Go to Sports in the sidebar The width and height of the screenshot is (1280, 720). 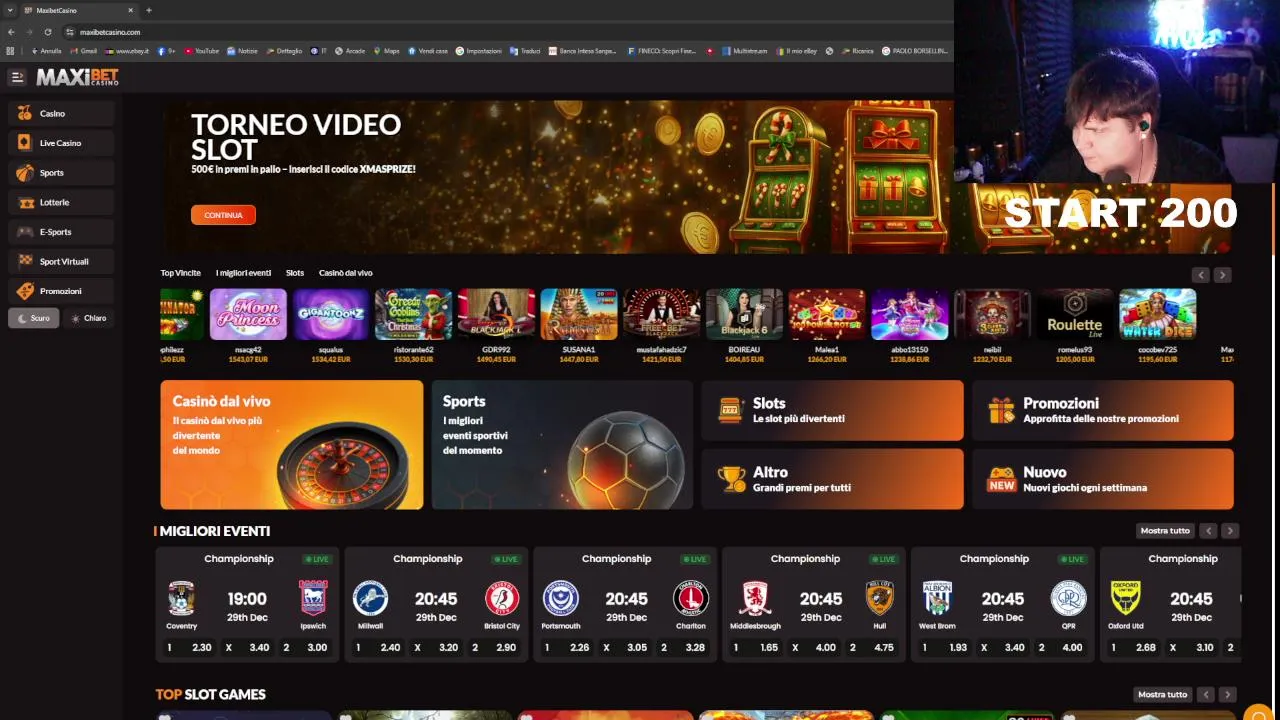point(61,173)
